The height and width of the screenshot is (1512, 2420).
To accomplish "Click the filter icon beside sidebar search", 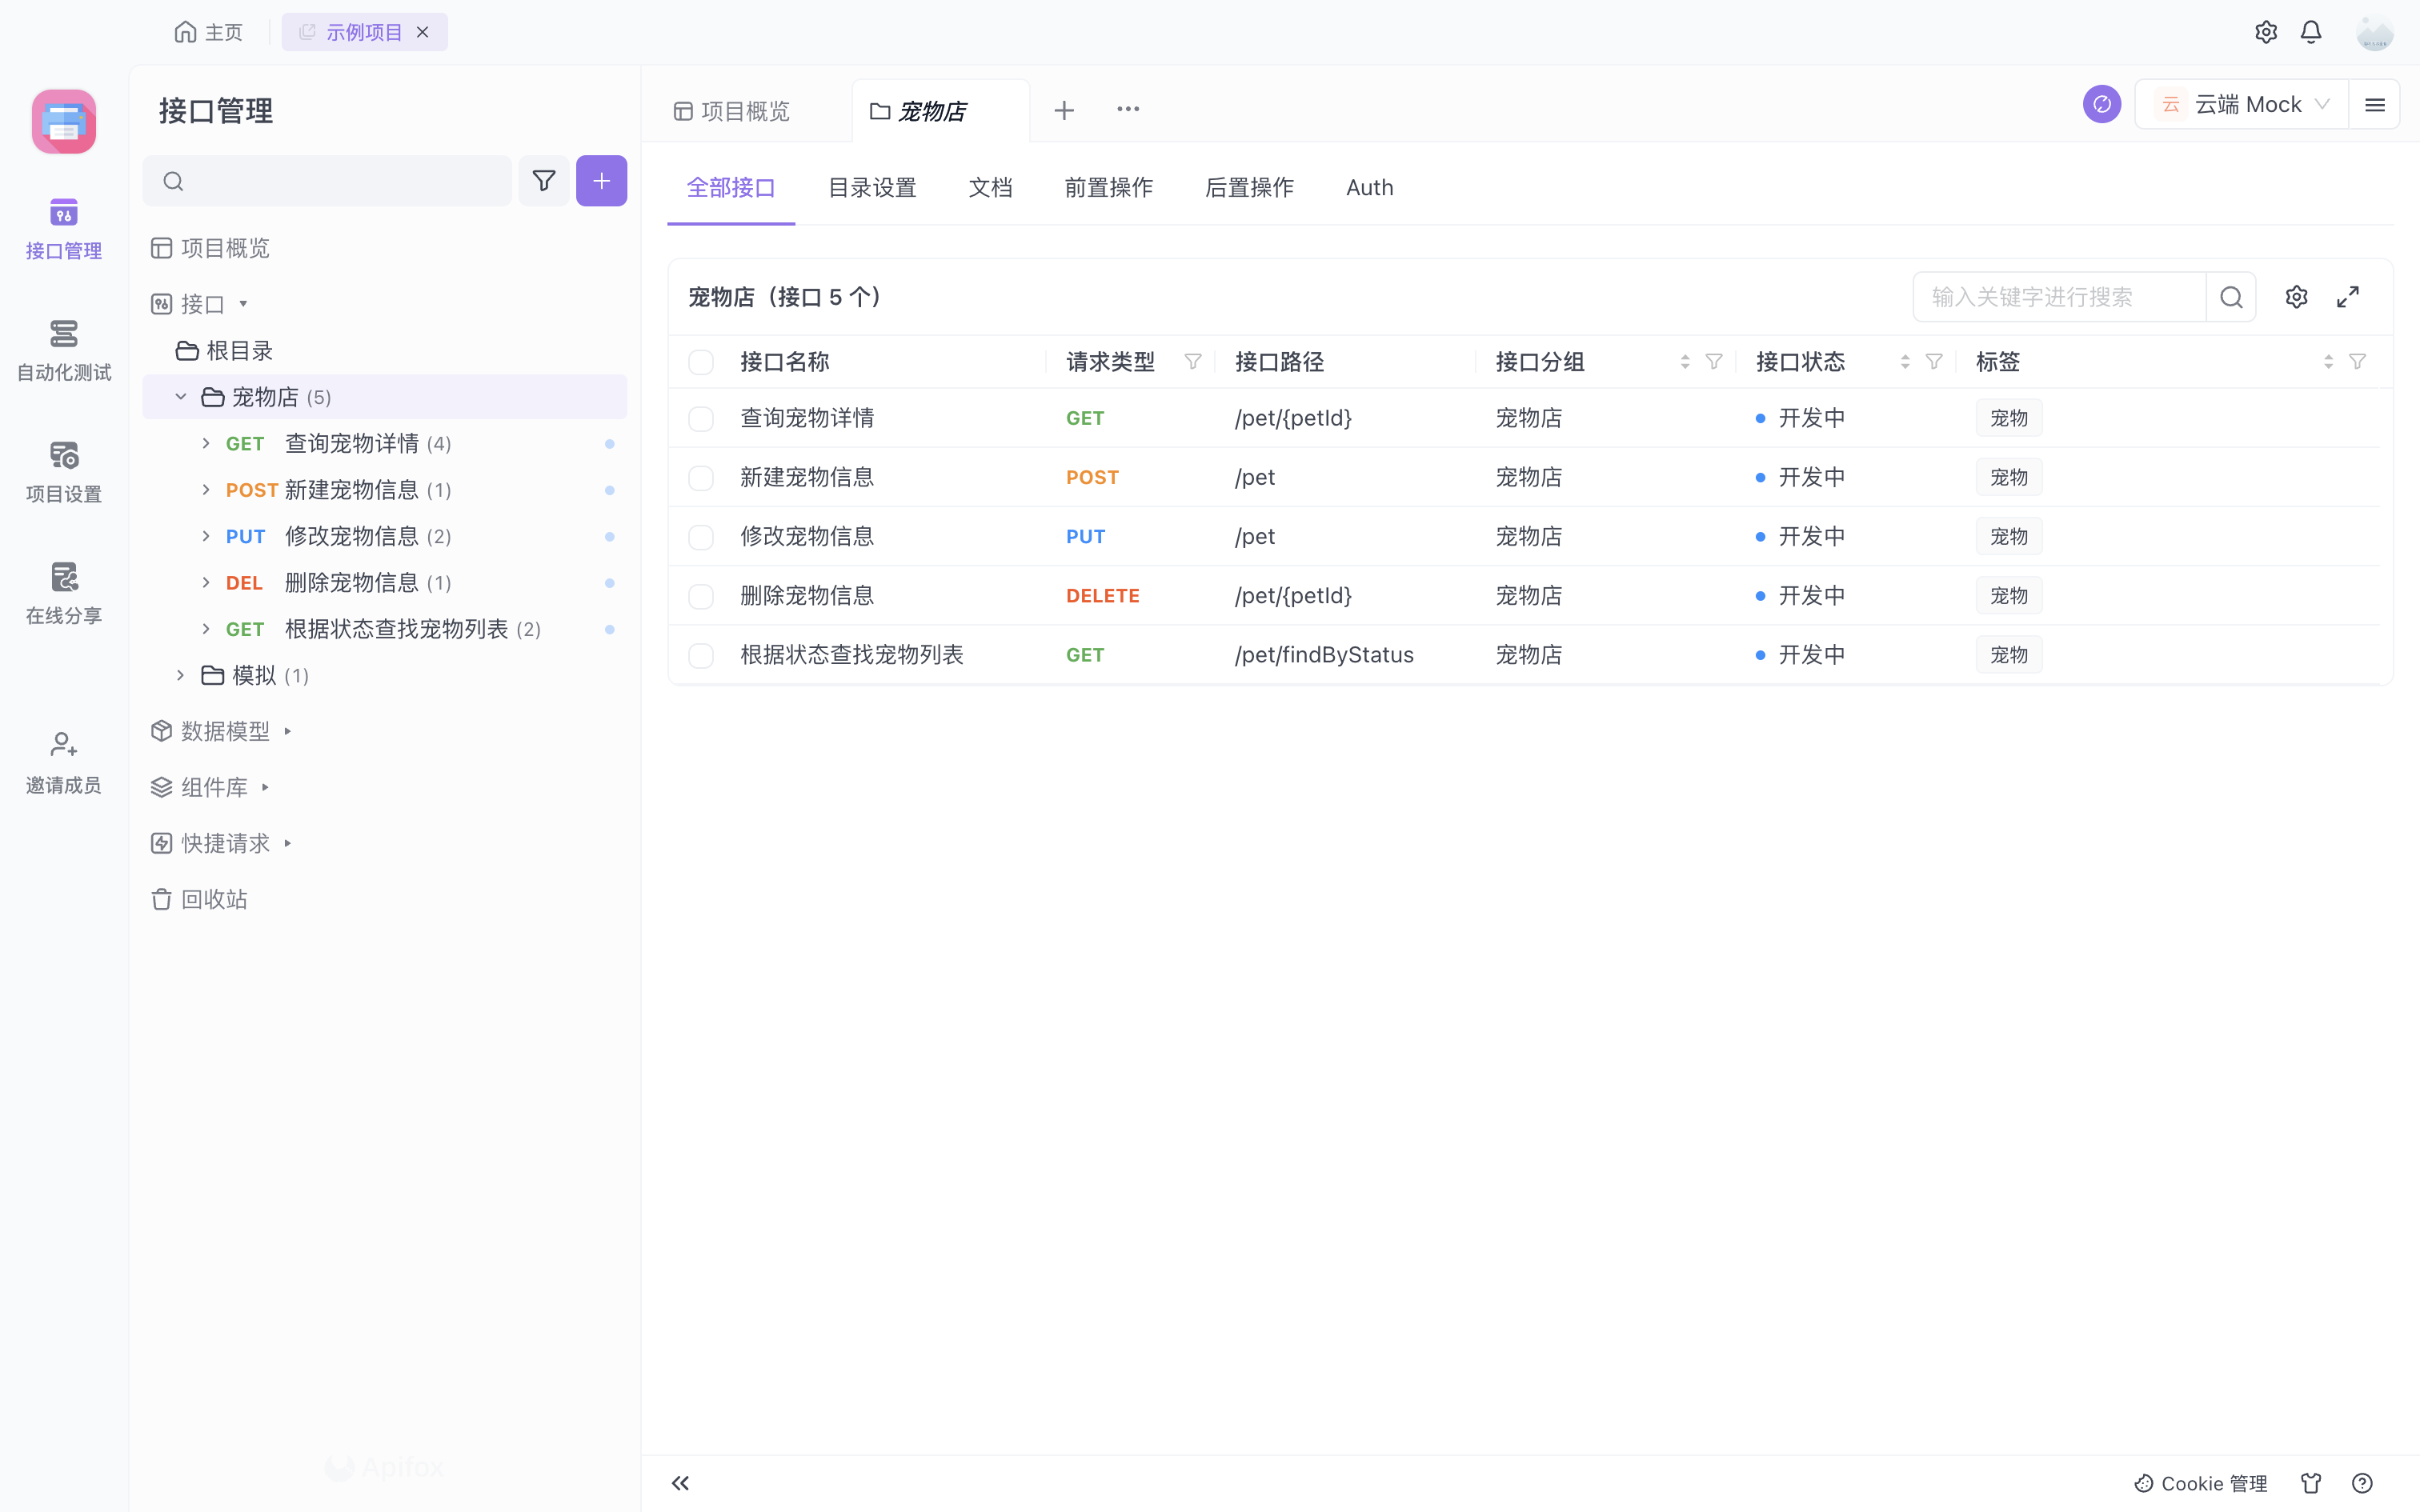I will coord(543,181).
